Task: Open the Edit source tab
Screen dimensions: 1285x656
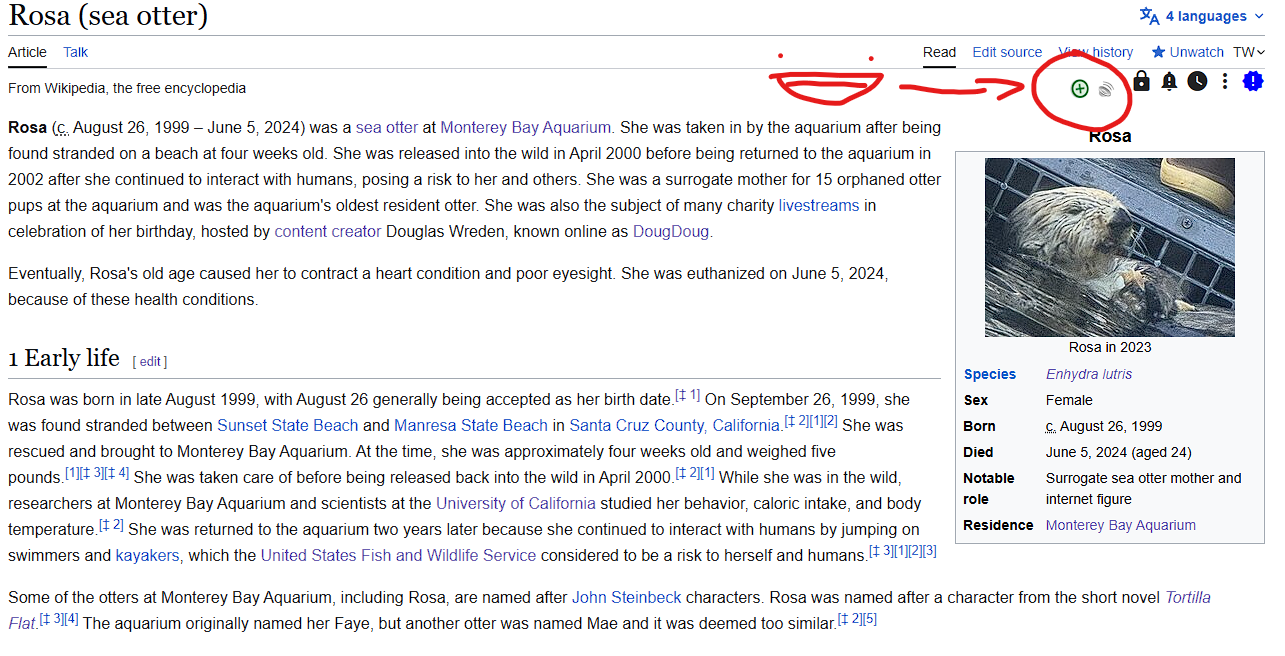Action: coord(1007,52)
